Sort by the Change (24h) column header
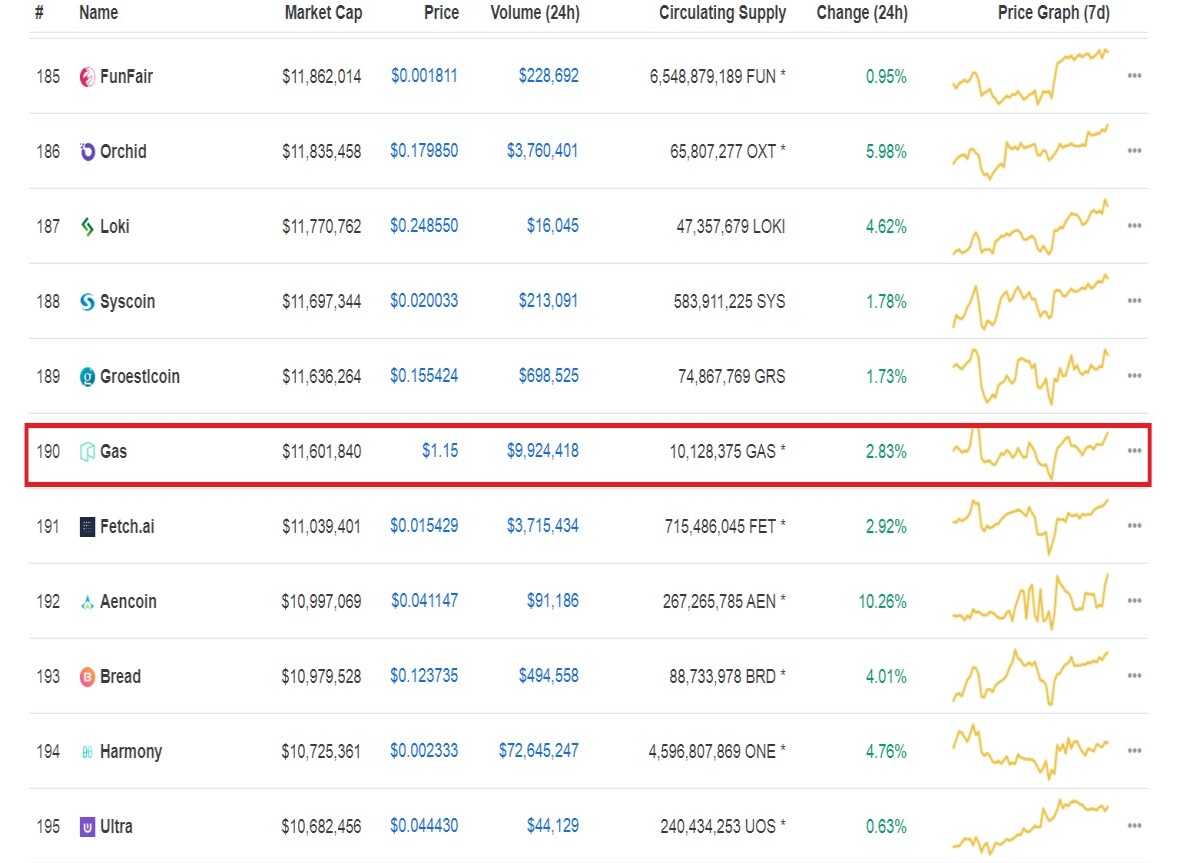Image resolution: width=1200 pixels, height=863 pixels. [862, 13]
